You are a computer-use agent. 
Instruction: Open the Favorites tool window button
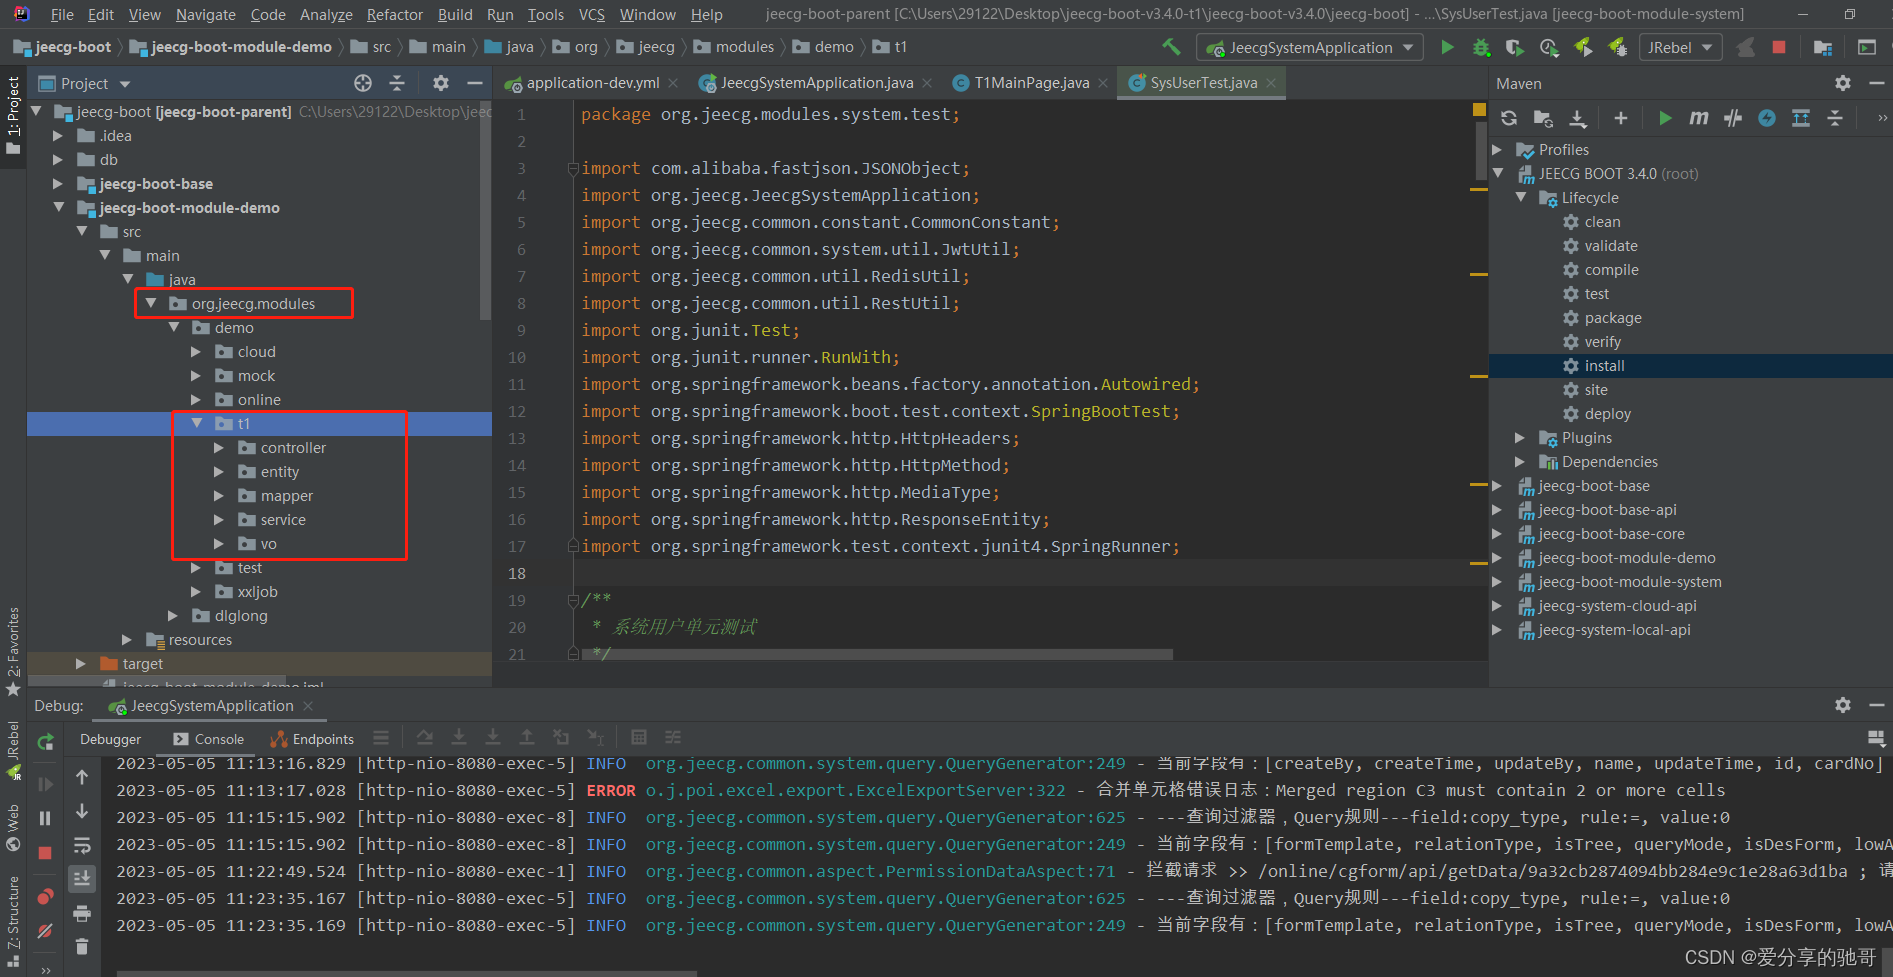pos(13,650)
